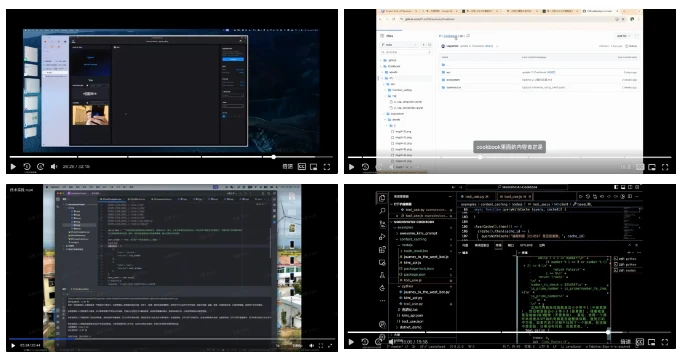Toggle captions on the top-left video

click(301, 167)
